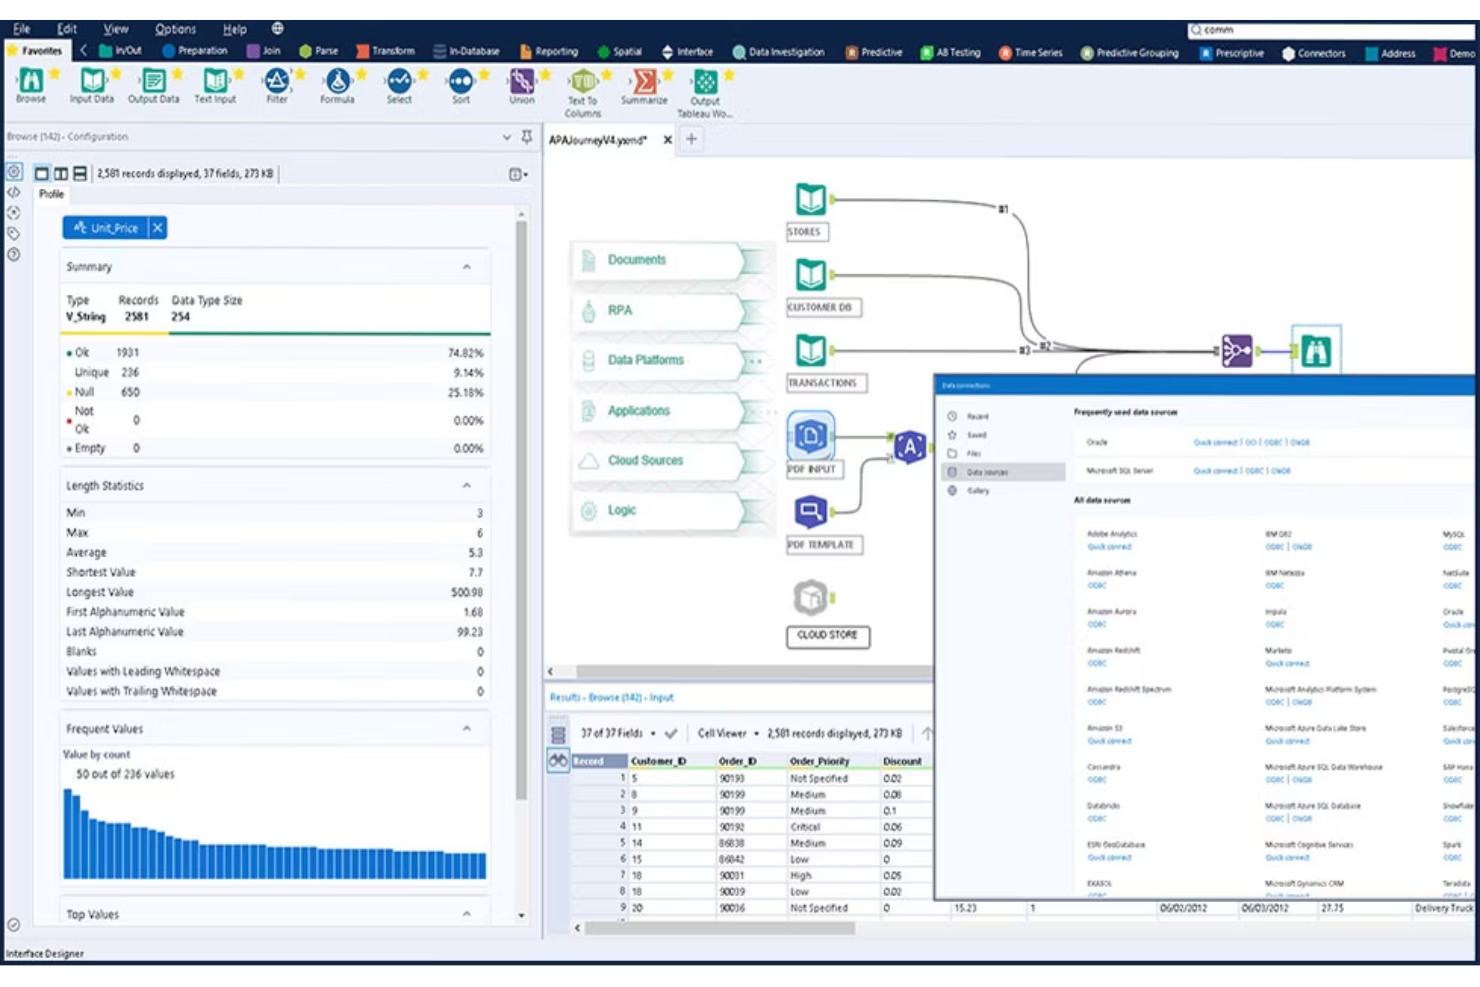The height and width of the screenshot is (987, 1480).
Task: Pick the Output Tableau Workbook tool
Action: point(705,81)
